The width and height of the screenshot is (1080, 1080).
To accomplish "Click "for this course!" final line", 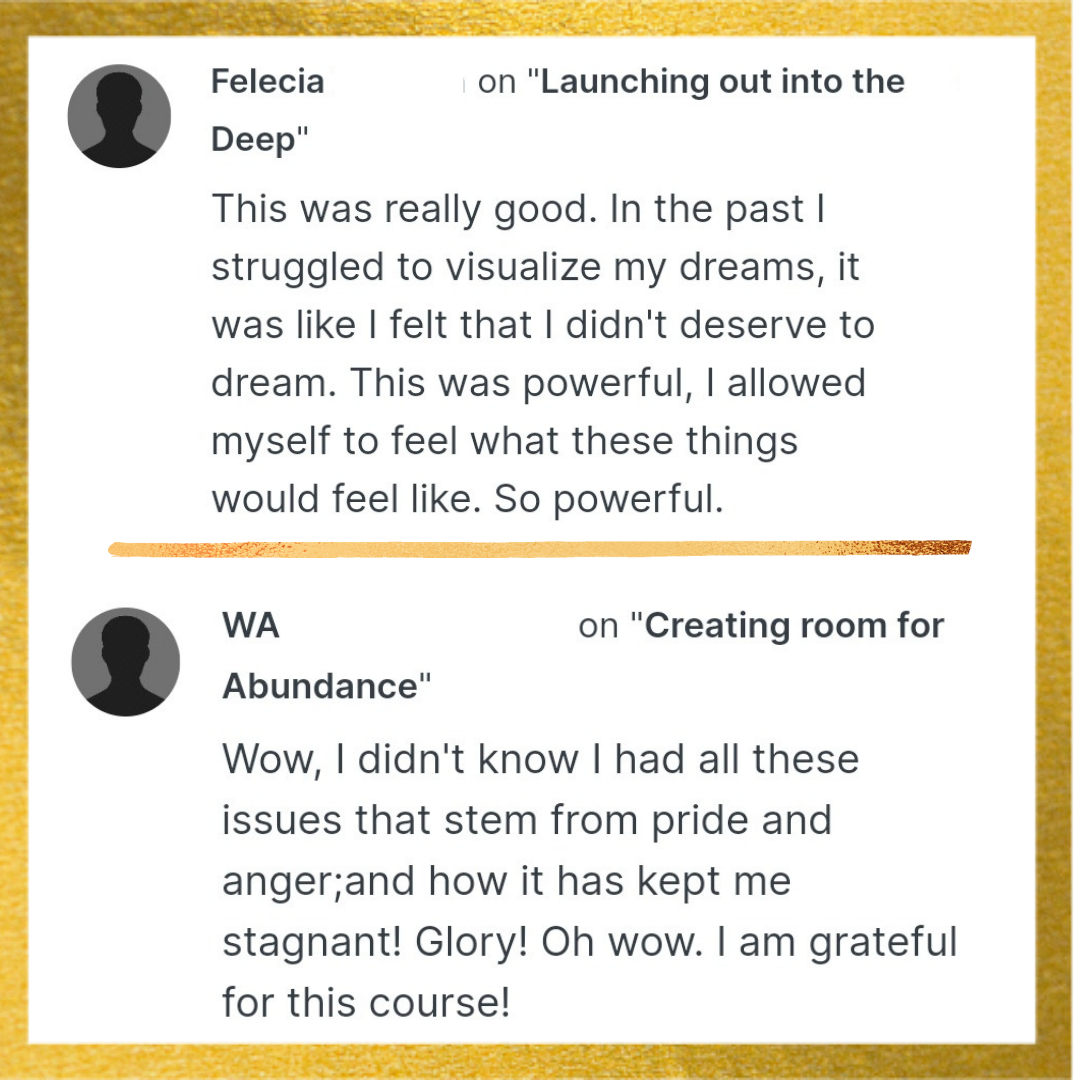I will click(x=366, y=1002).
